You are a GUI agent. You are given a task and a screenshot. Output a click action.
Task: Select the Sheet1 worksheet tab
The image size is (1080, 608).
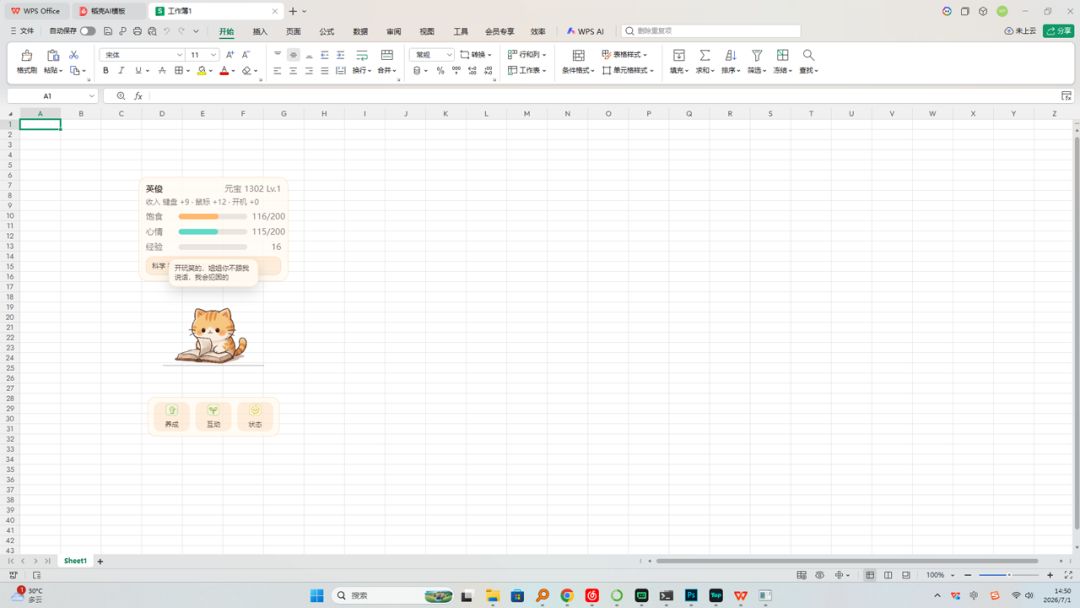(x=75, y=561)
